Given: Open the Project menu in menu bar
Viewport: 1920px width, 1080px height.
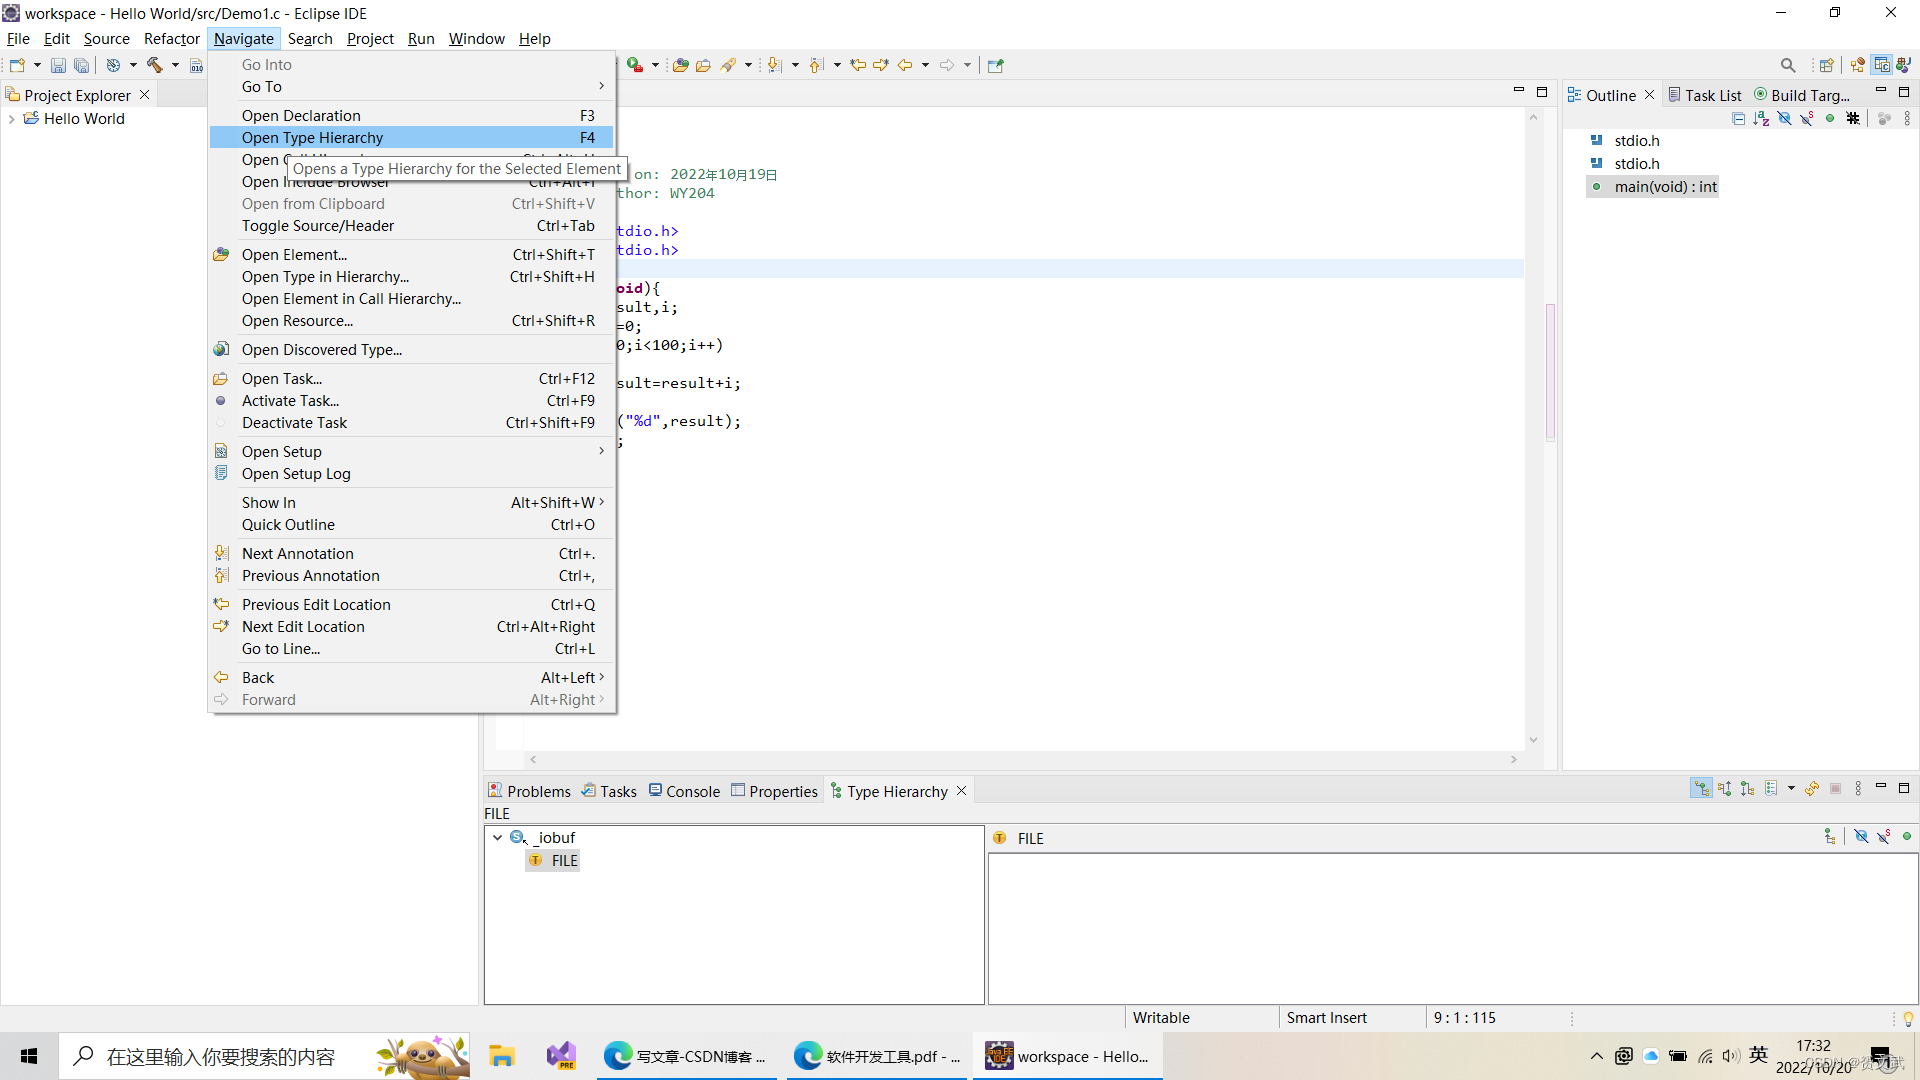Looking at the screenshot, I should [x=370, y=39].
